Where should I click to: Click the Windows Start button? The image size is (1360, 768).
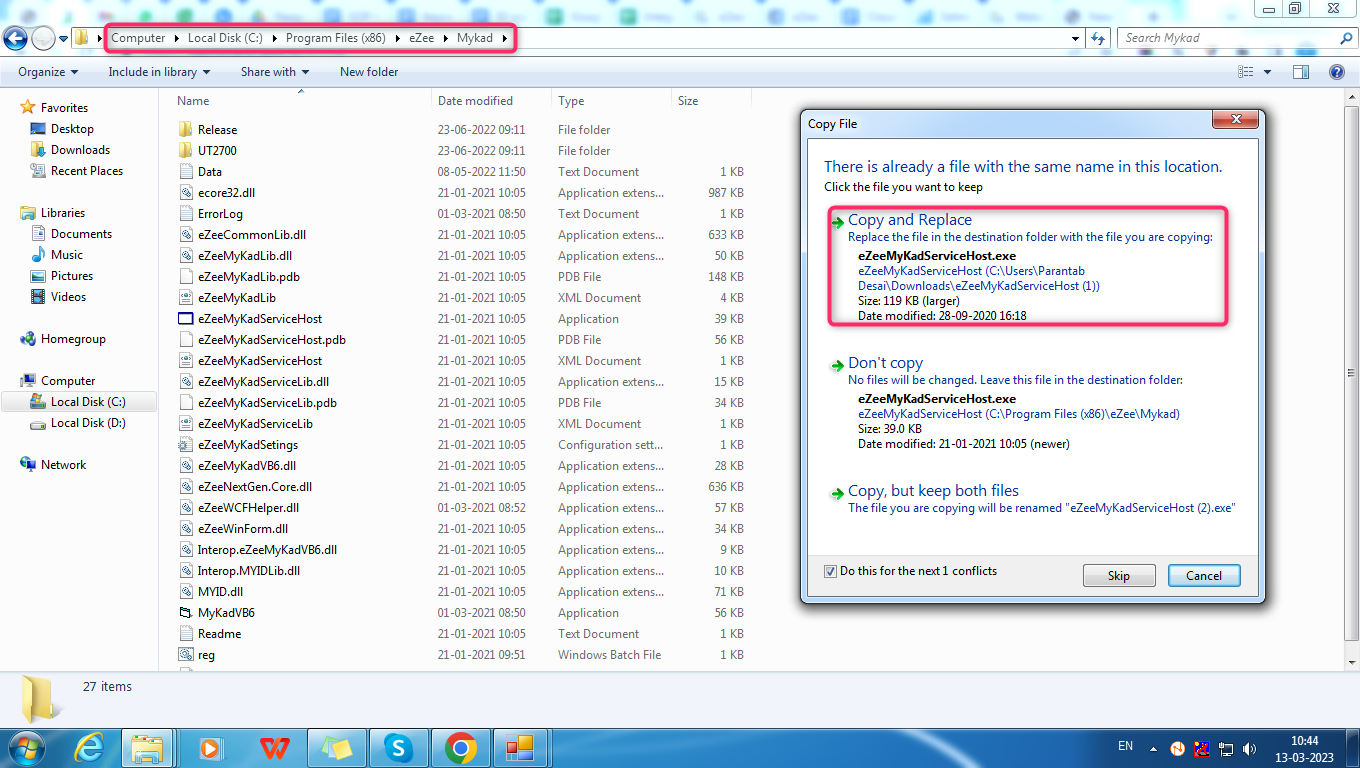26,748
